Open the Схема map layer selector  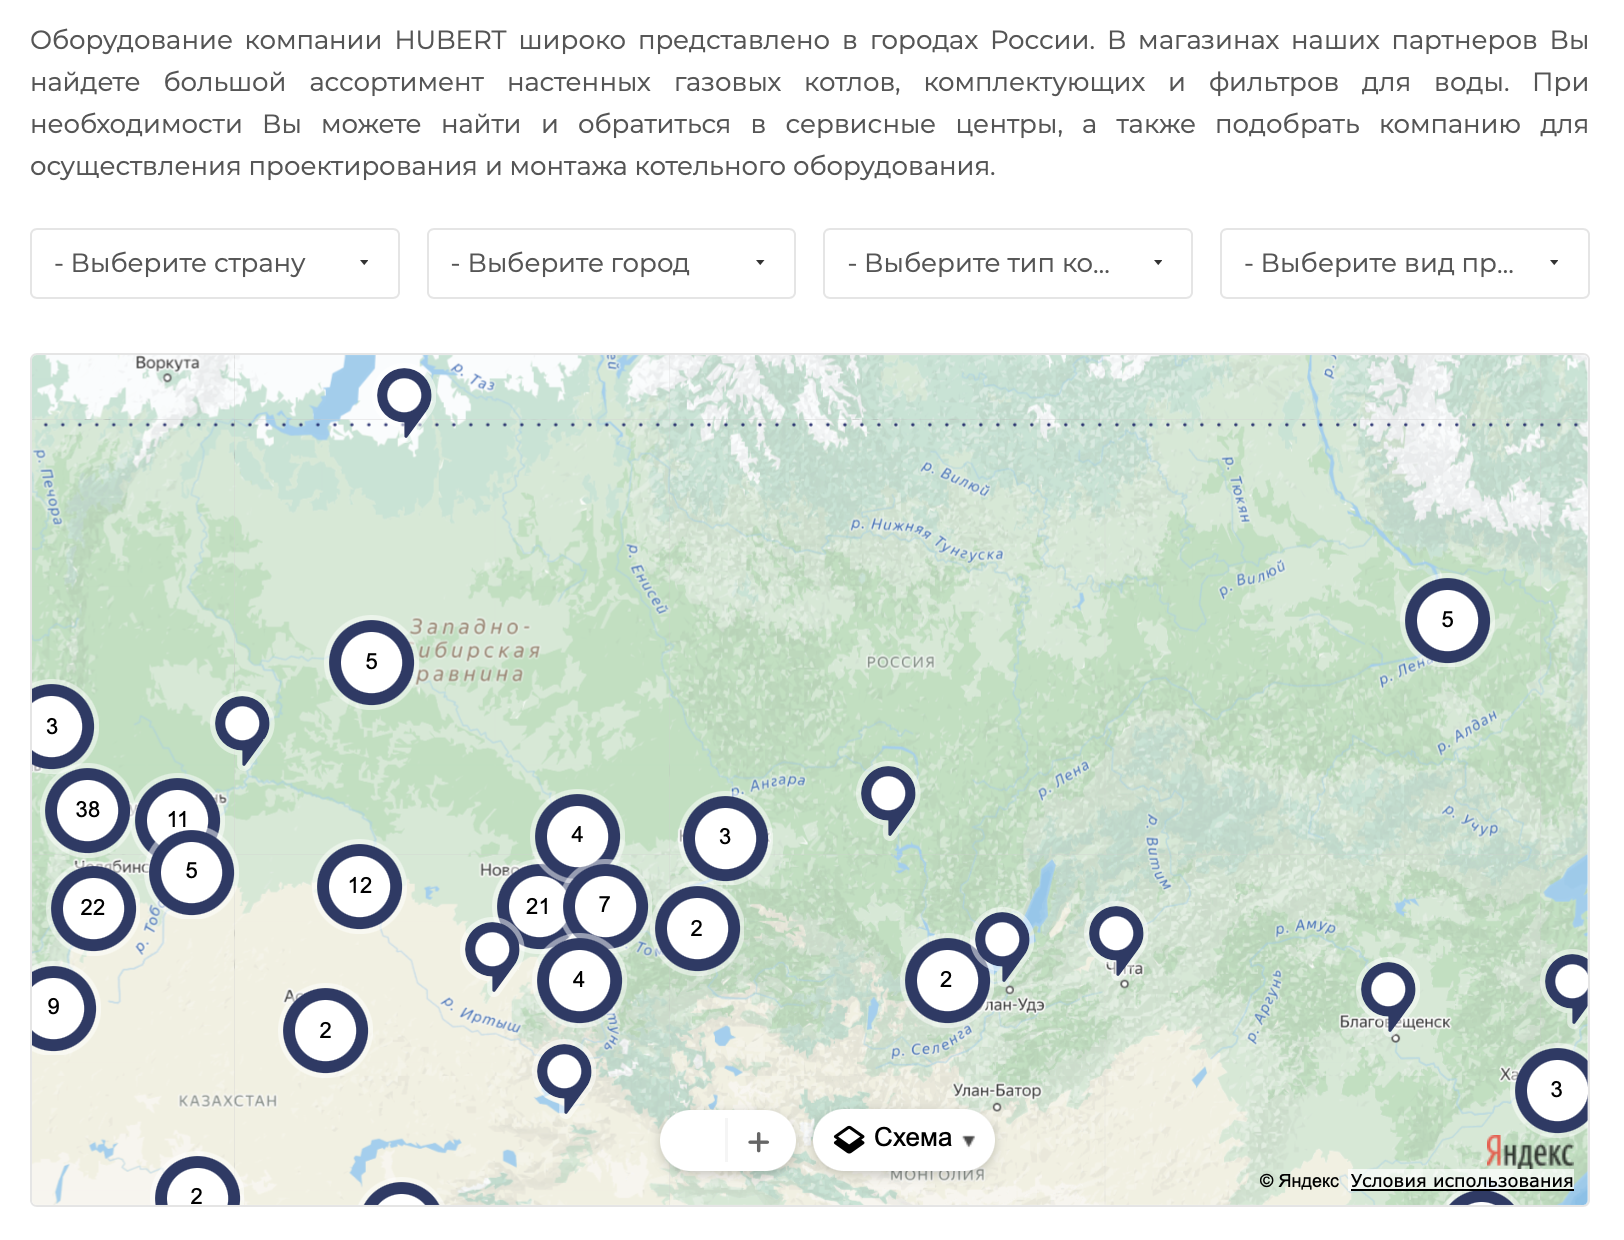pos(904,1139)
